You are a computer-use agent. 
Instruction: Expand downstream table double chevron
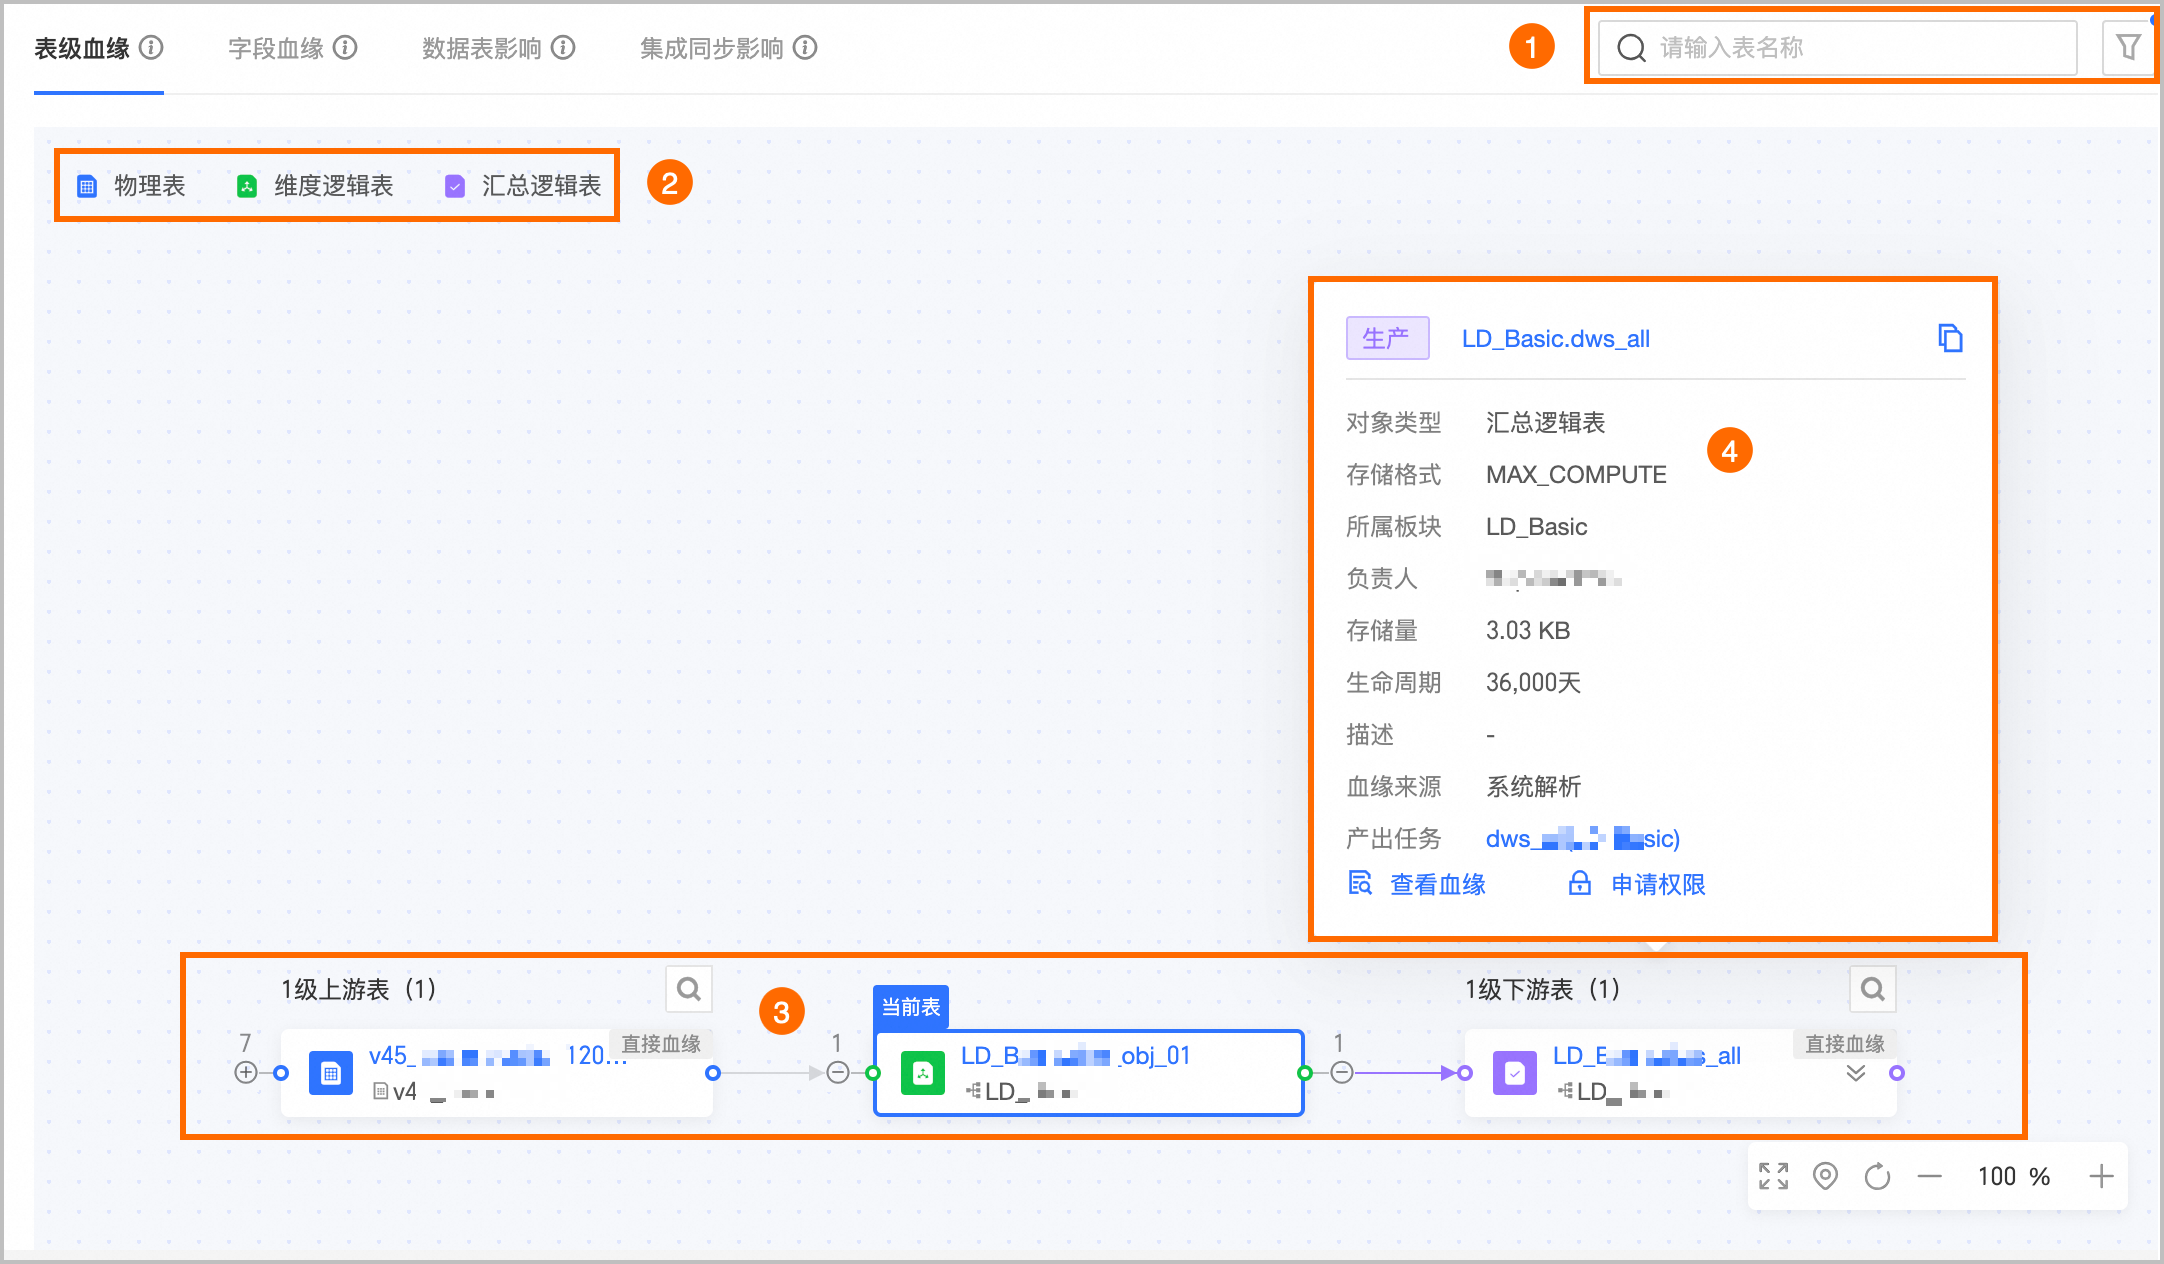(x=1855, y=1073)
